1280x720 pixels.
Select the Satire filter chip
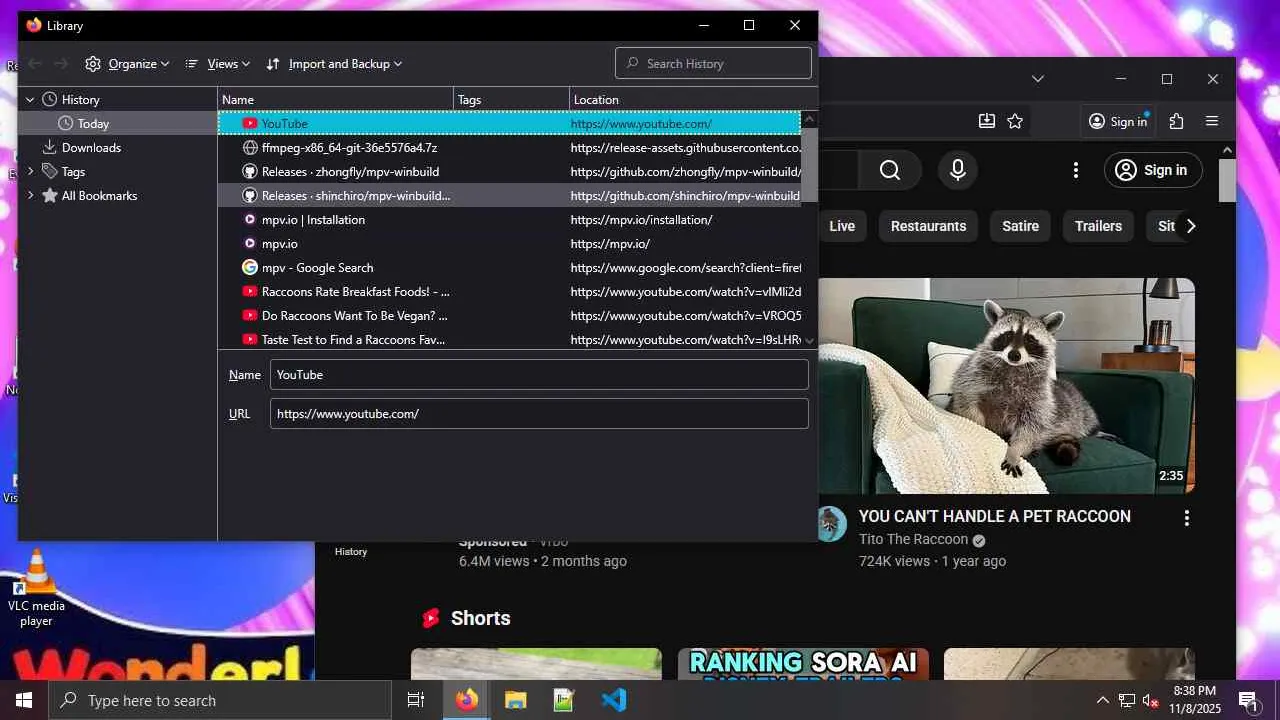click(1020, 226)
